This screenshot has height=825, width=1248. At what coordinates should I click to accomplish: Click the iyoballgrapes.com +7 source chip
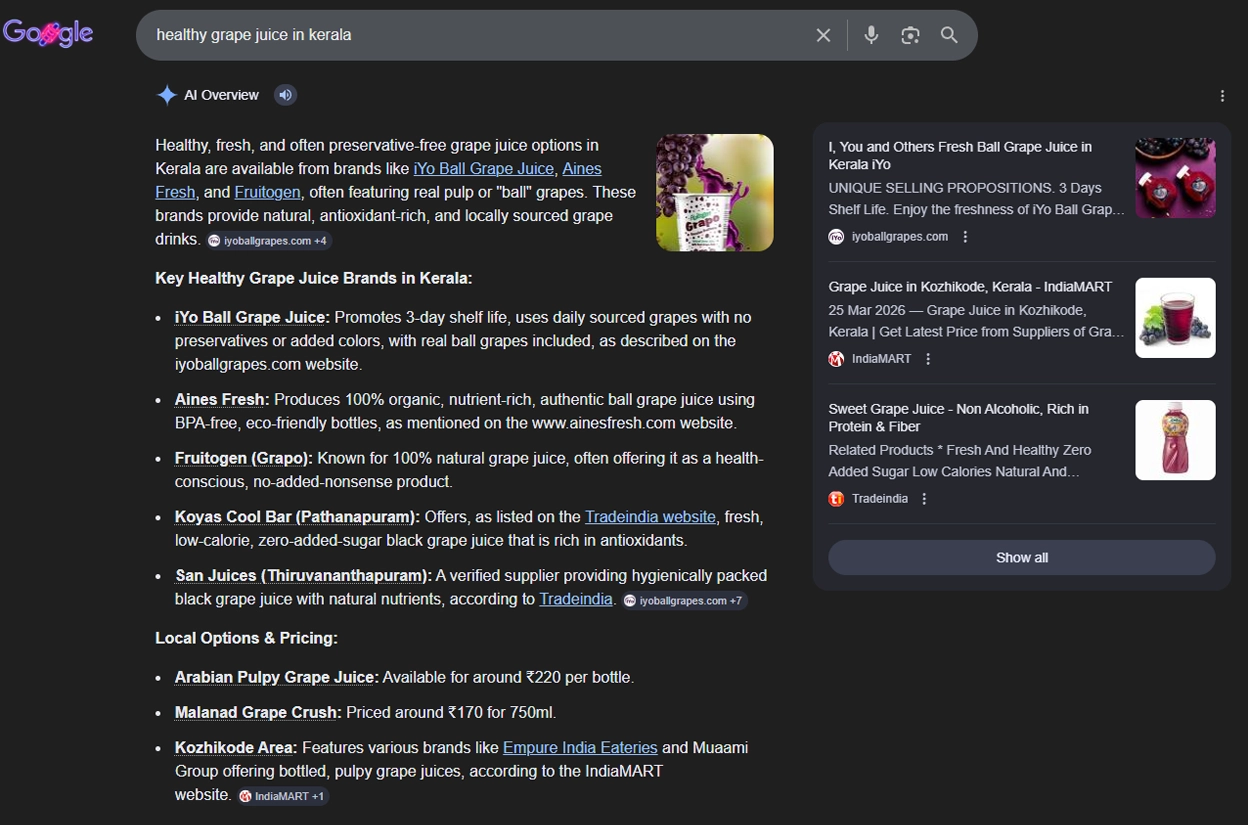683,601
